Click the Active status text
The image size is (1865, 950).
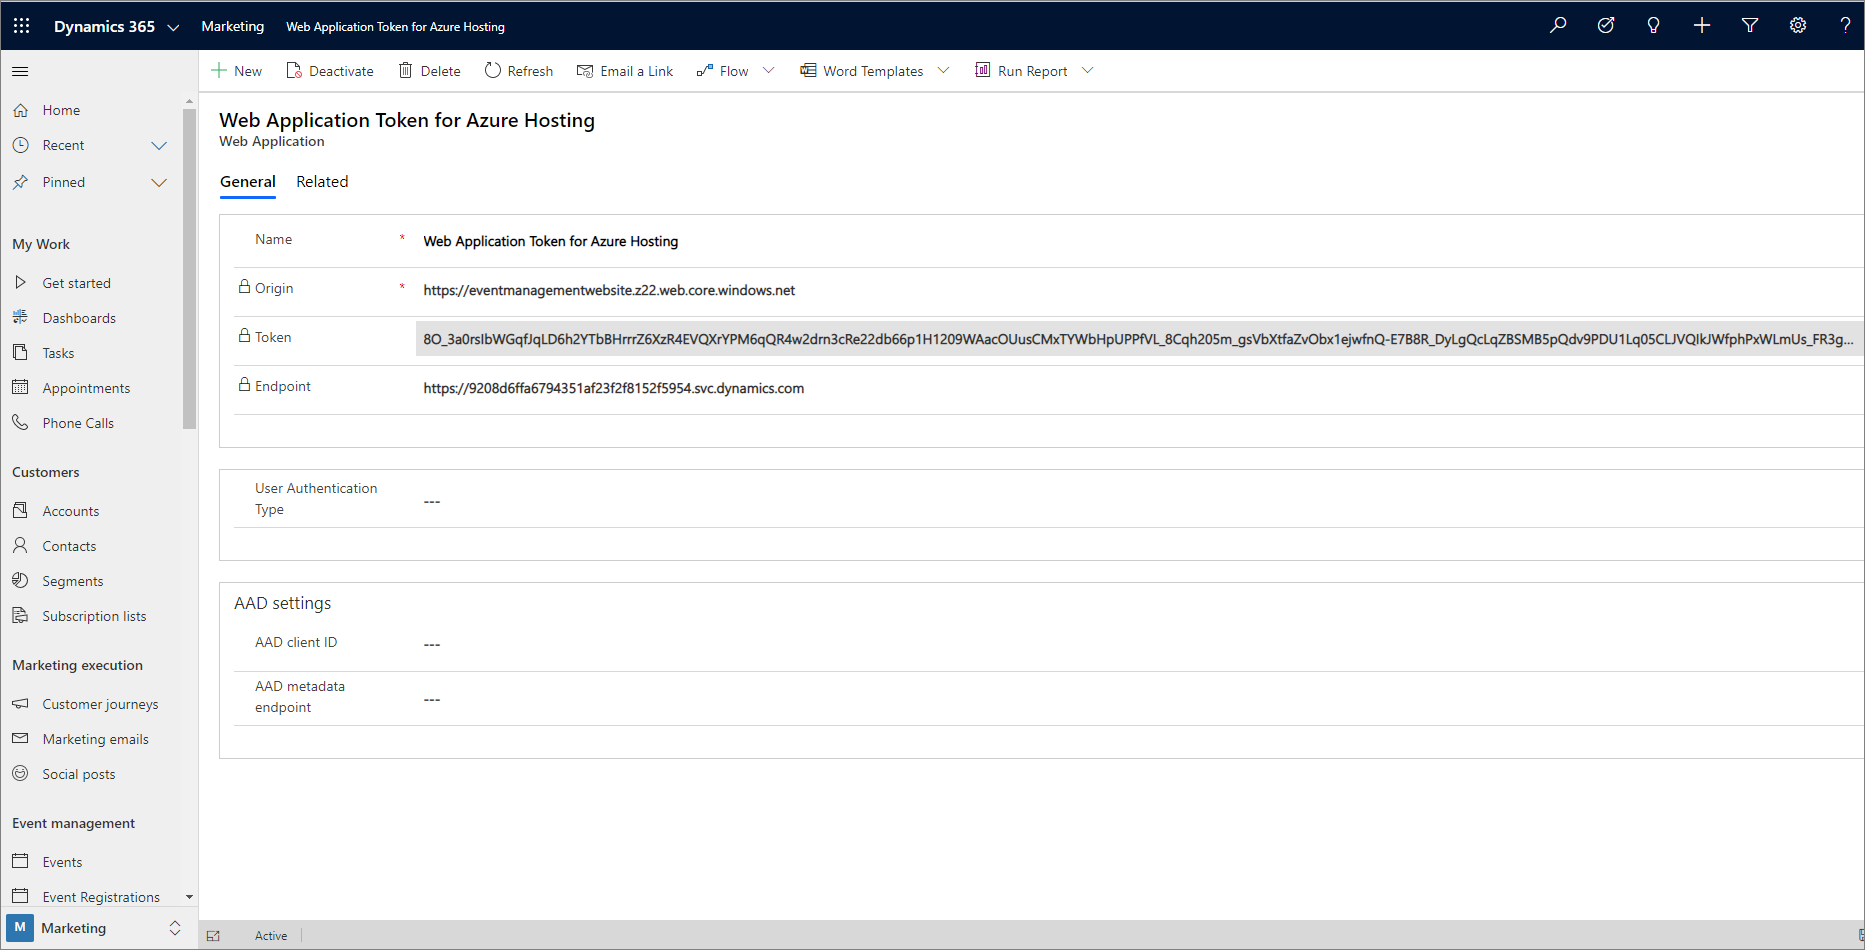point(271,936)
